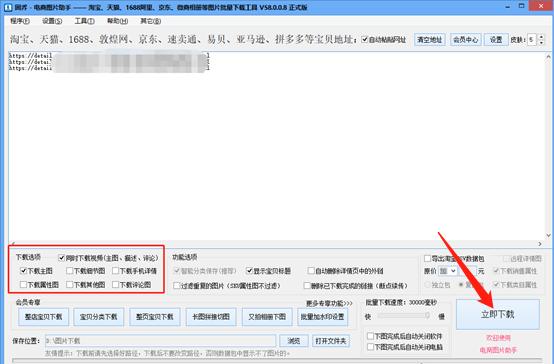Enable the 下载评论图 checkbox
This screenshot has width=554, height=364.
pyautogui.click(x=116, y=284)
